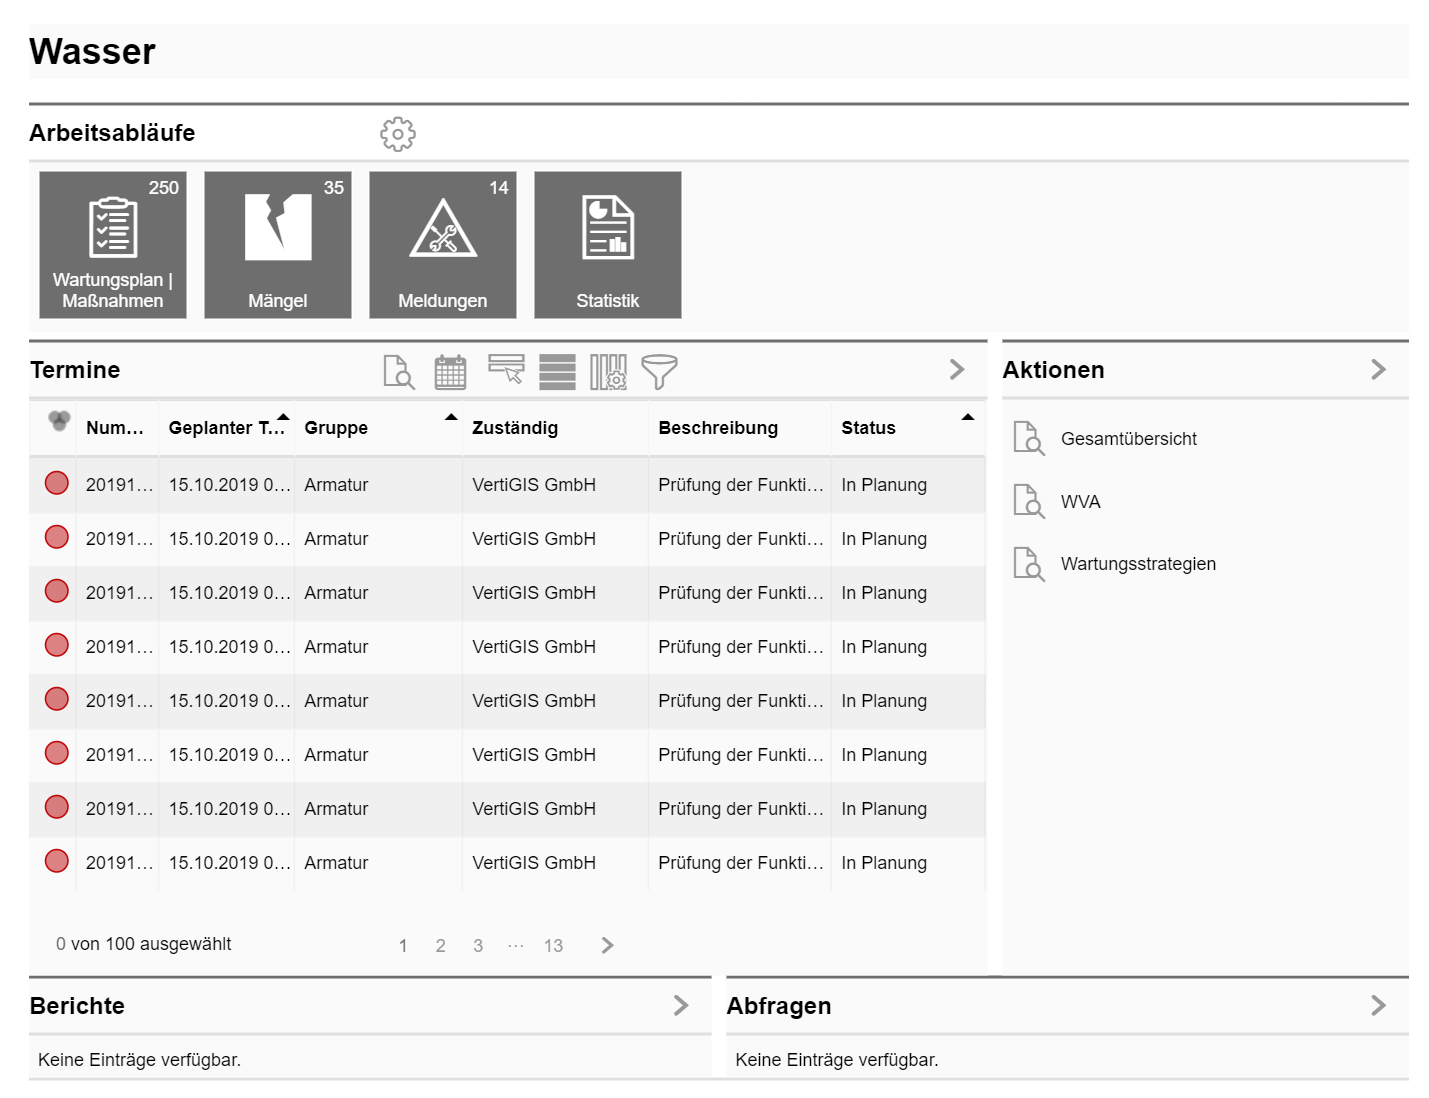The image size is (1429, 1098).
Task: Click the WVA document search icon
Action: click(x=1029, y=501)
